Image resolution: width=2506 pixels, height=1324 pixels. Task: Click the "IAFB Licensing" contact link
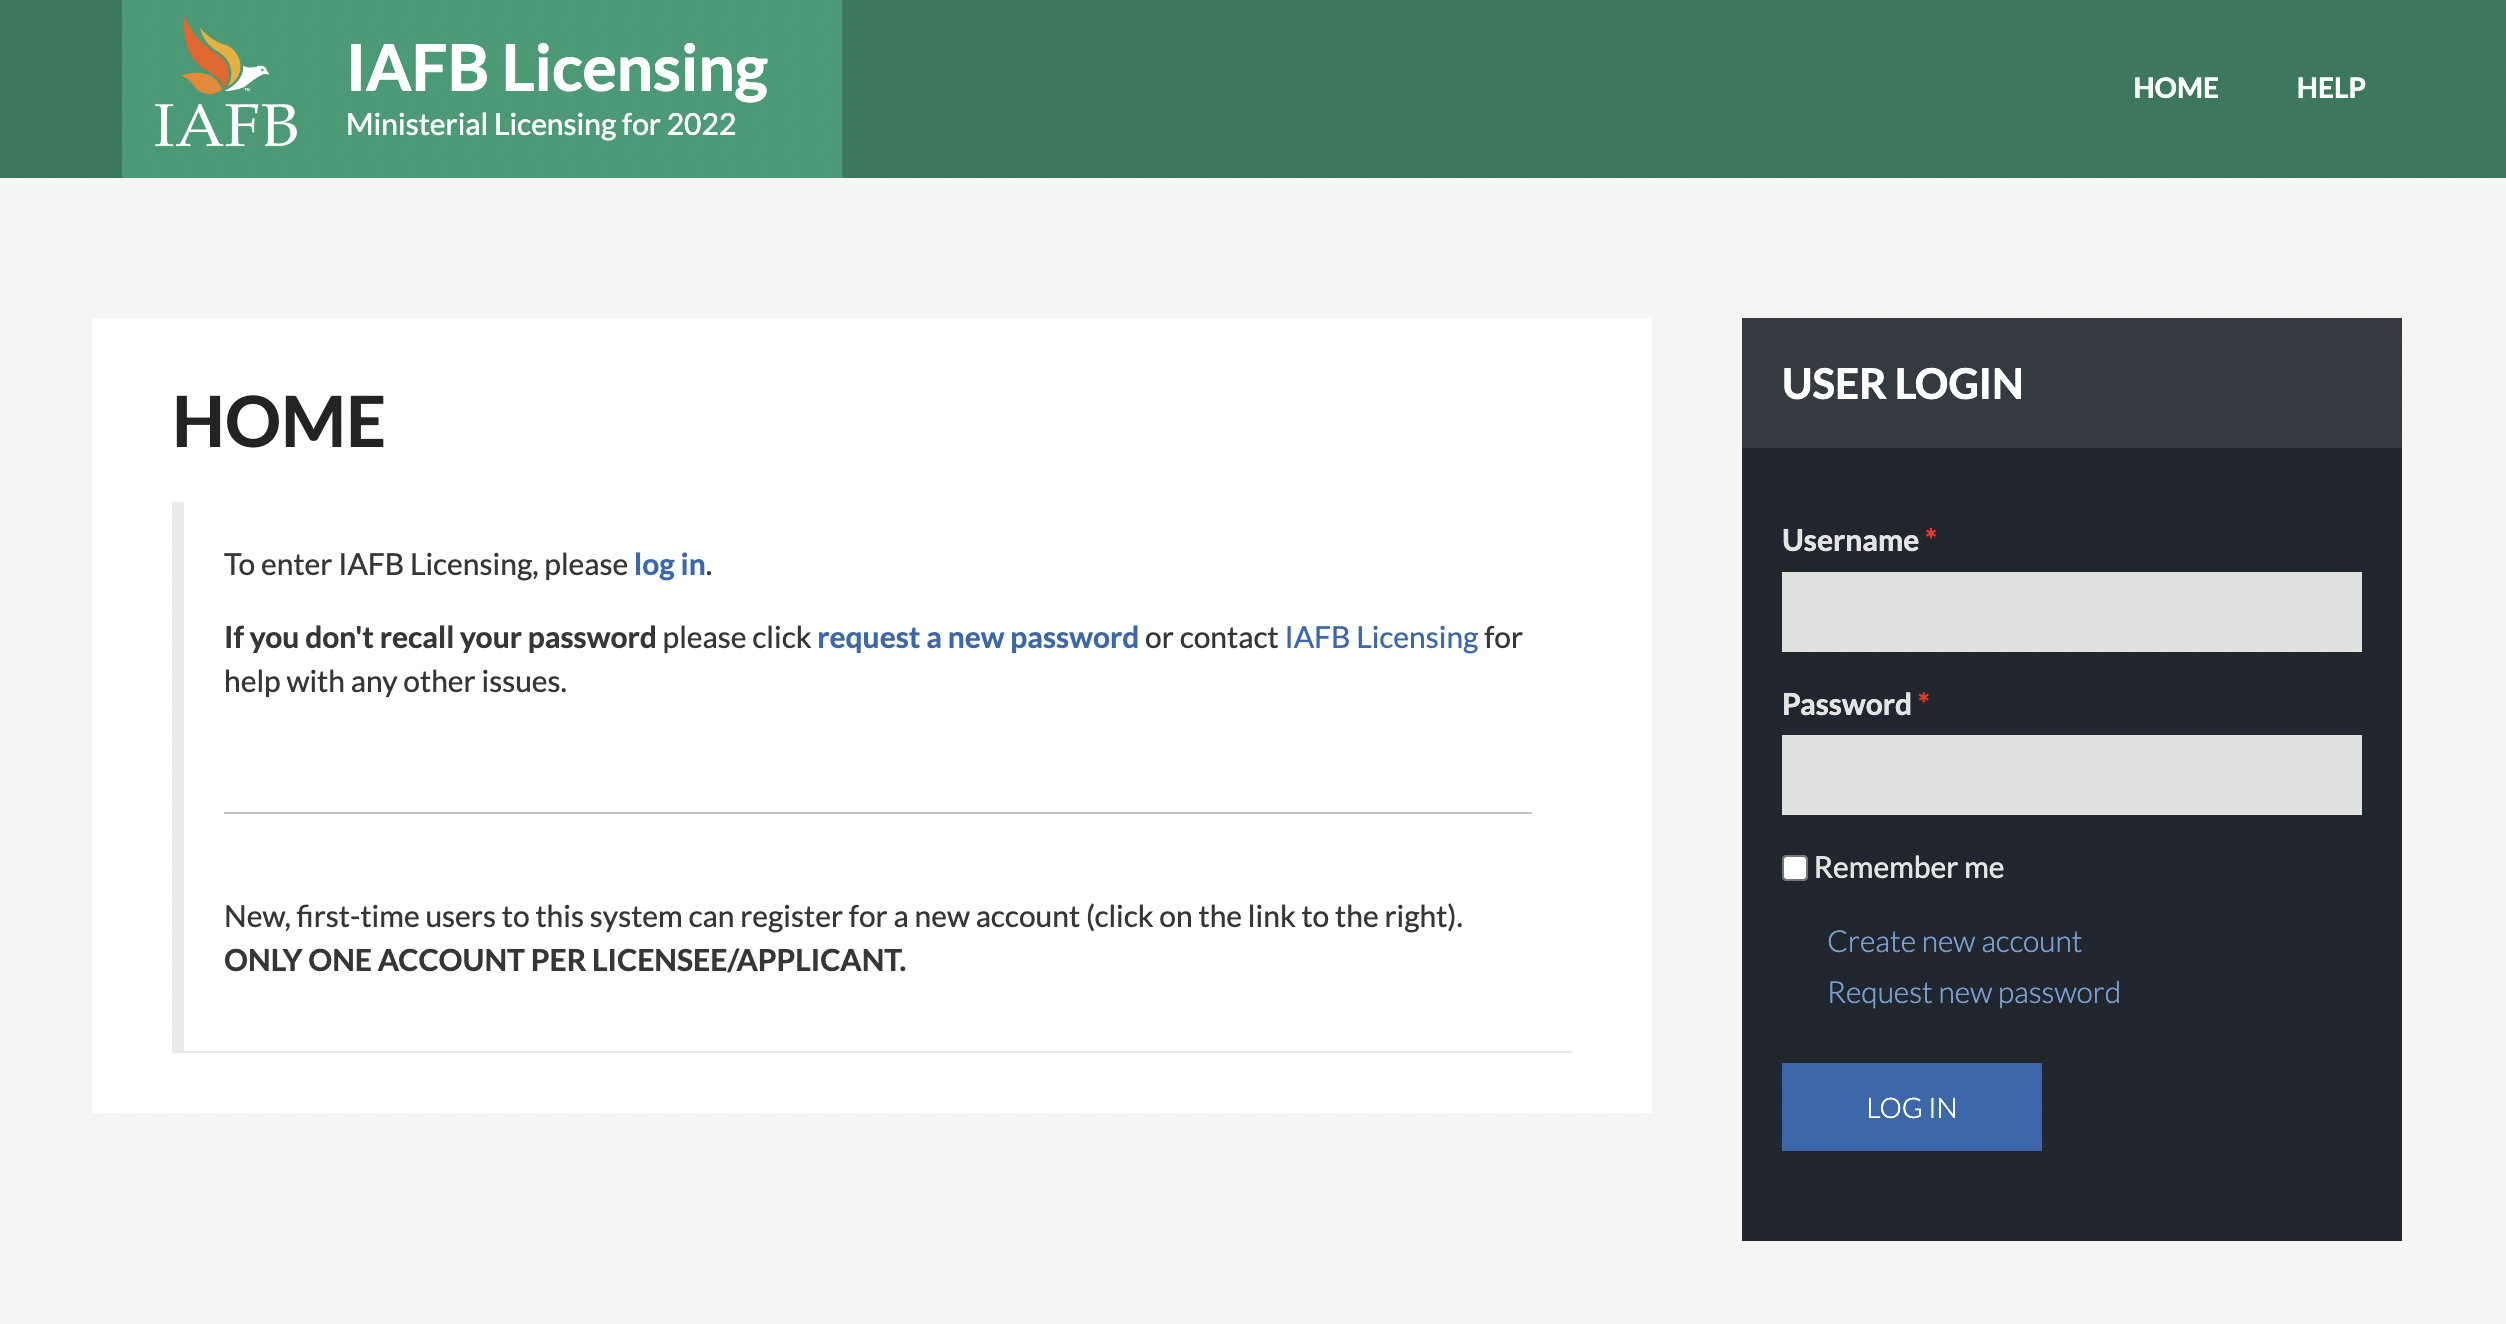pyautogui.click(x=1381, y=637)
